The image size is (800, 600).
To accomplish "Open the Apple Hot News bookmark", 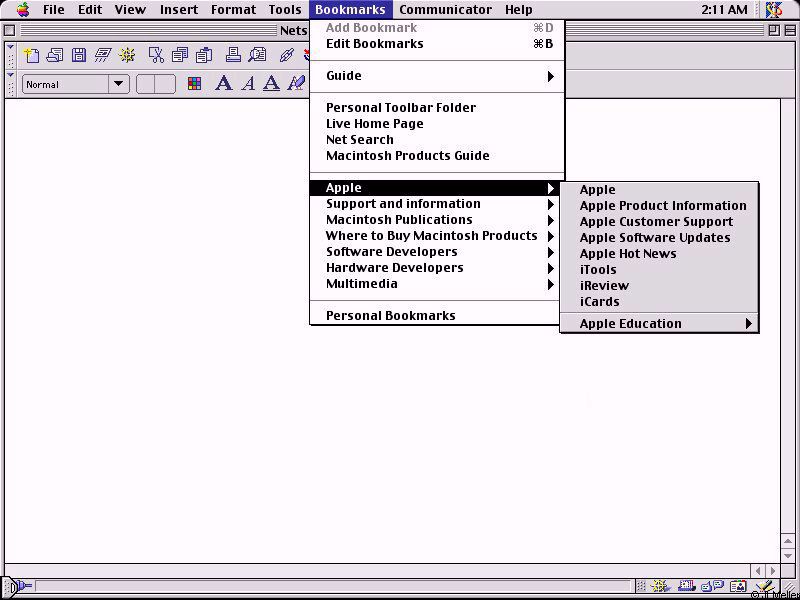I will pyautogui.click(x=628, y=254).
